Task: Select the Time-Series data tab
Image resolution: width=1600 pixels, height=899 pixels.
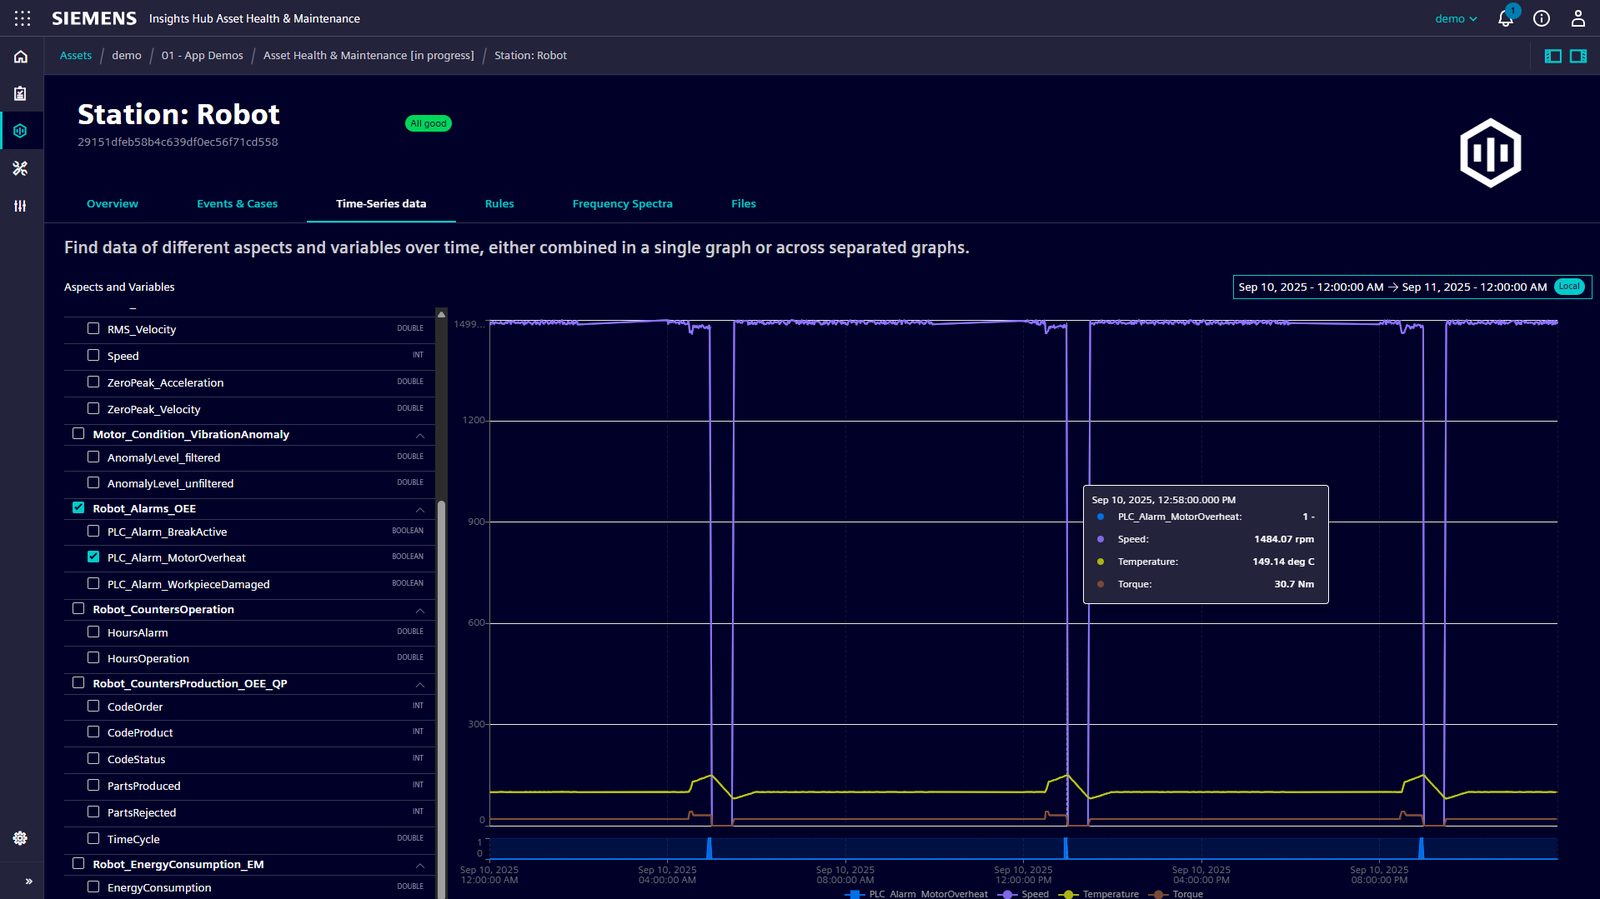Action: [381, 204]
